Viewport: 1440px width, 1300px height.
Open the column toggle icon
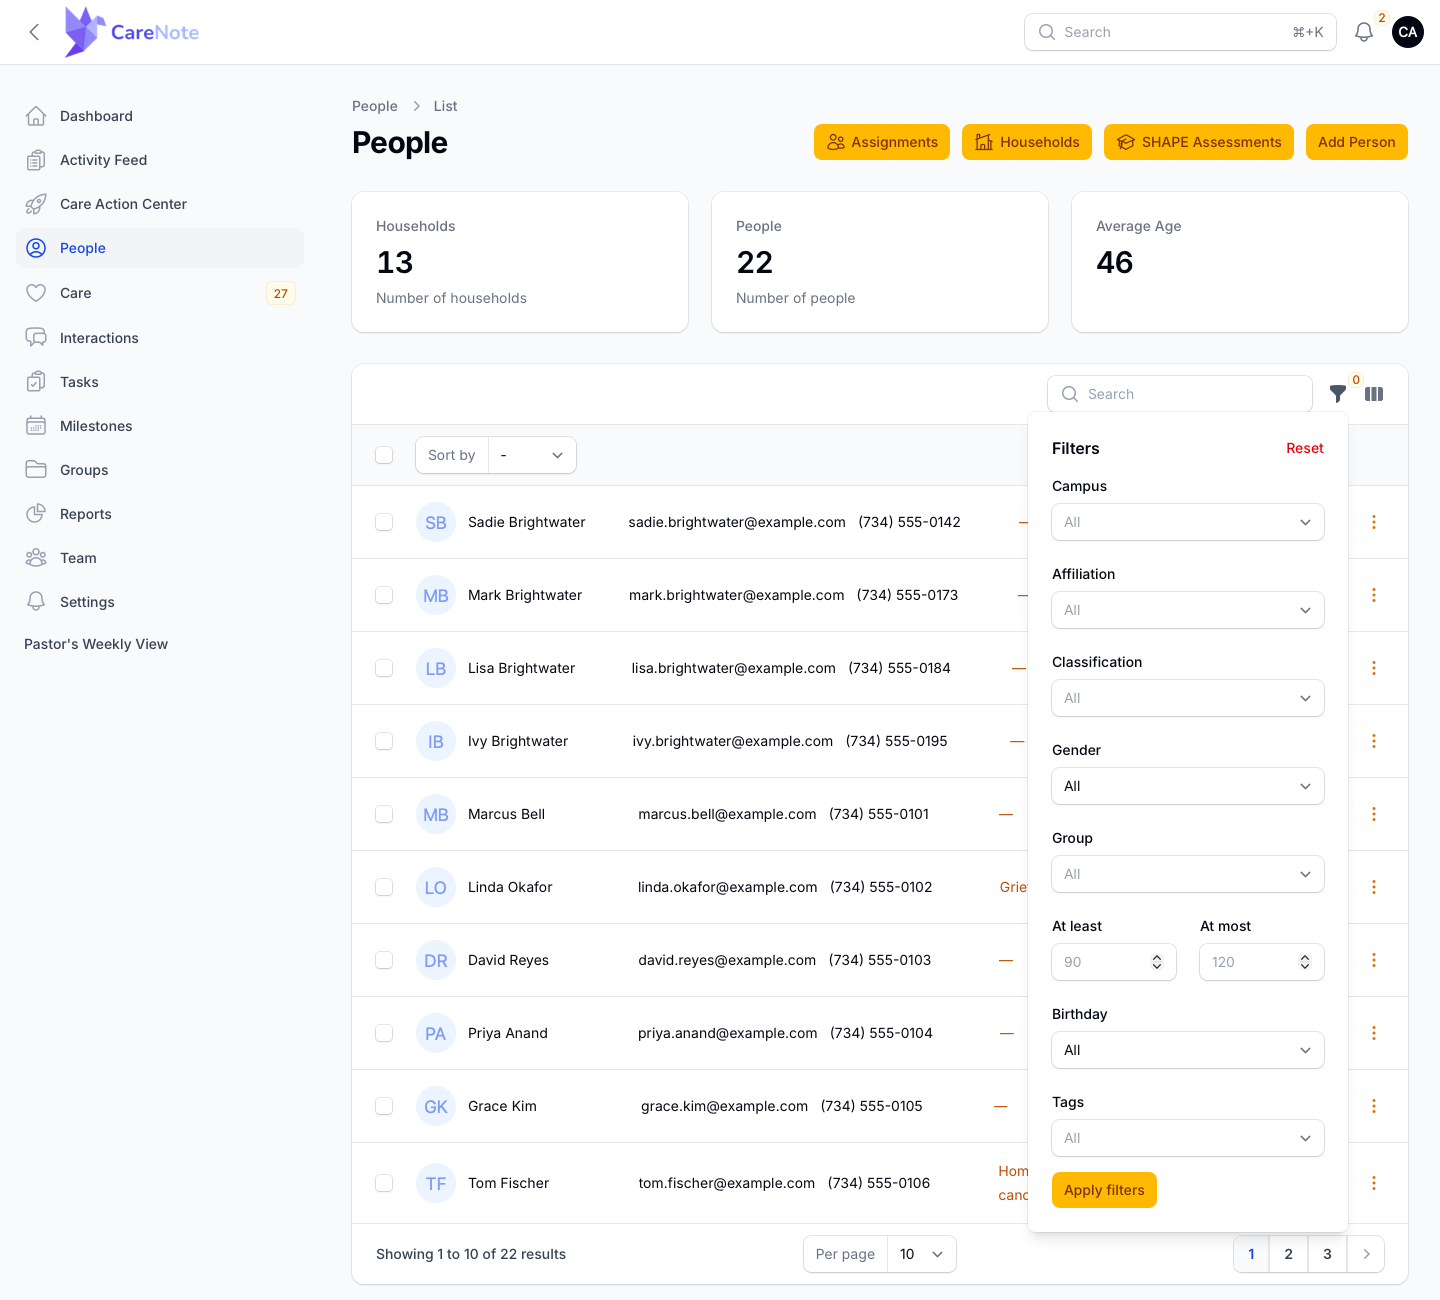(1374, 394)
